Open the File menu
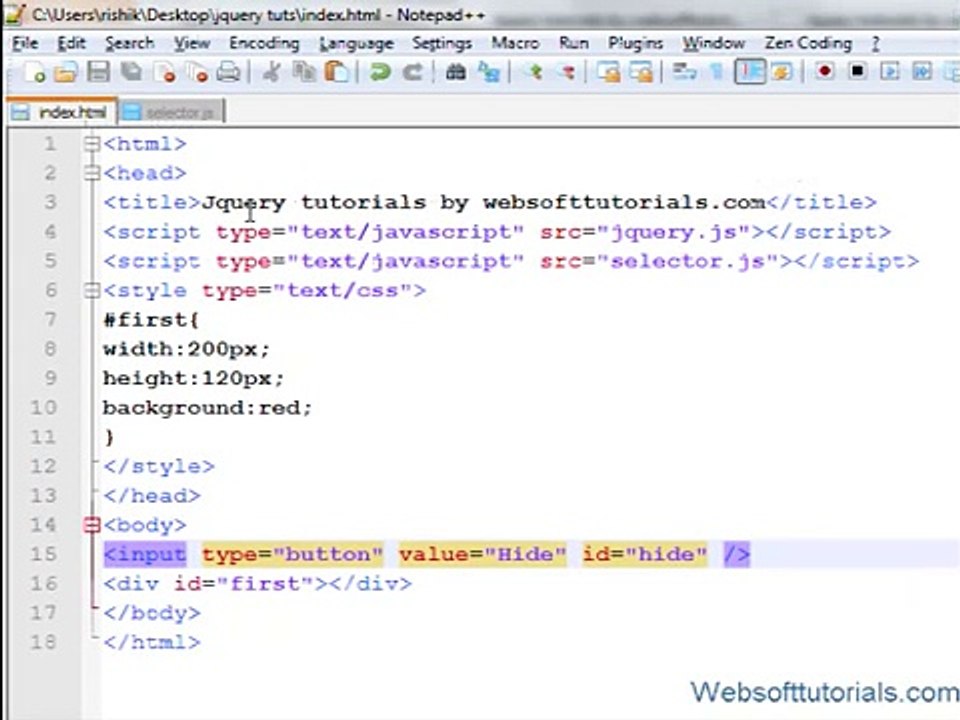960x720 pixels. [x=25, y=43]
